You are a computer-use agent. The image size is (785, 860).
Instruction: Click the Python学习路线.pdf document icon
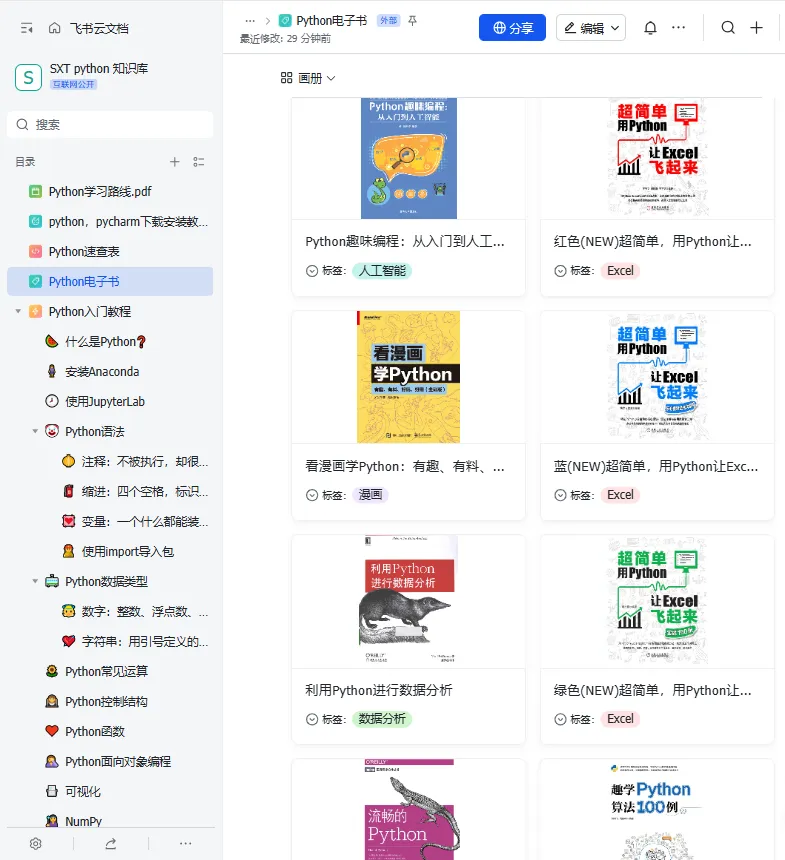click(35, 191)
